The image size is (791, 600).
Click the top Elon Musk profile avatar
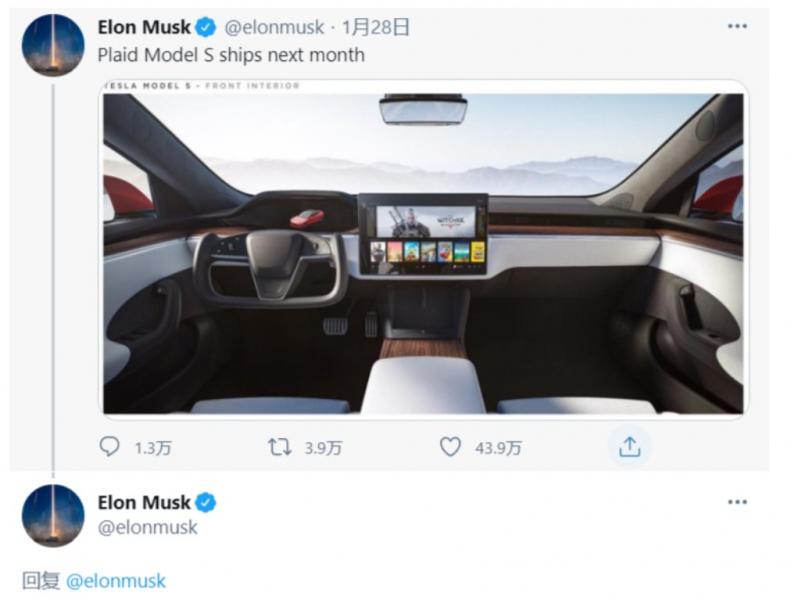click(53, 45)
